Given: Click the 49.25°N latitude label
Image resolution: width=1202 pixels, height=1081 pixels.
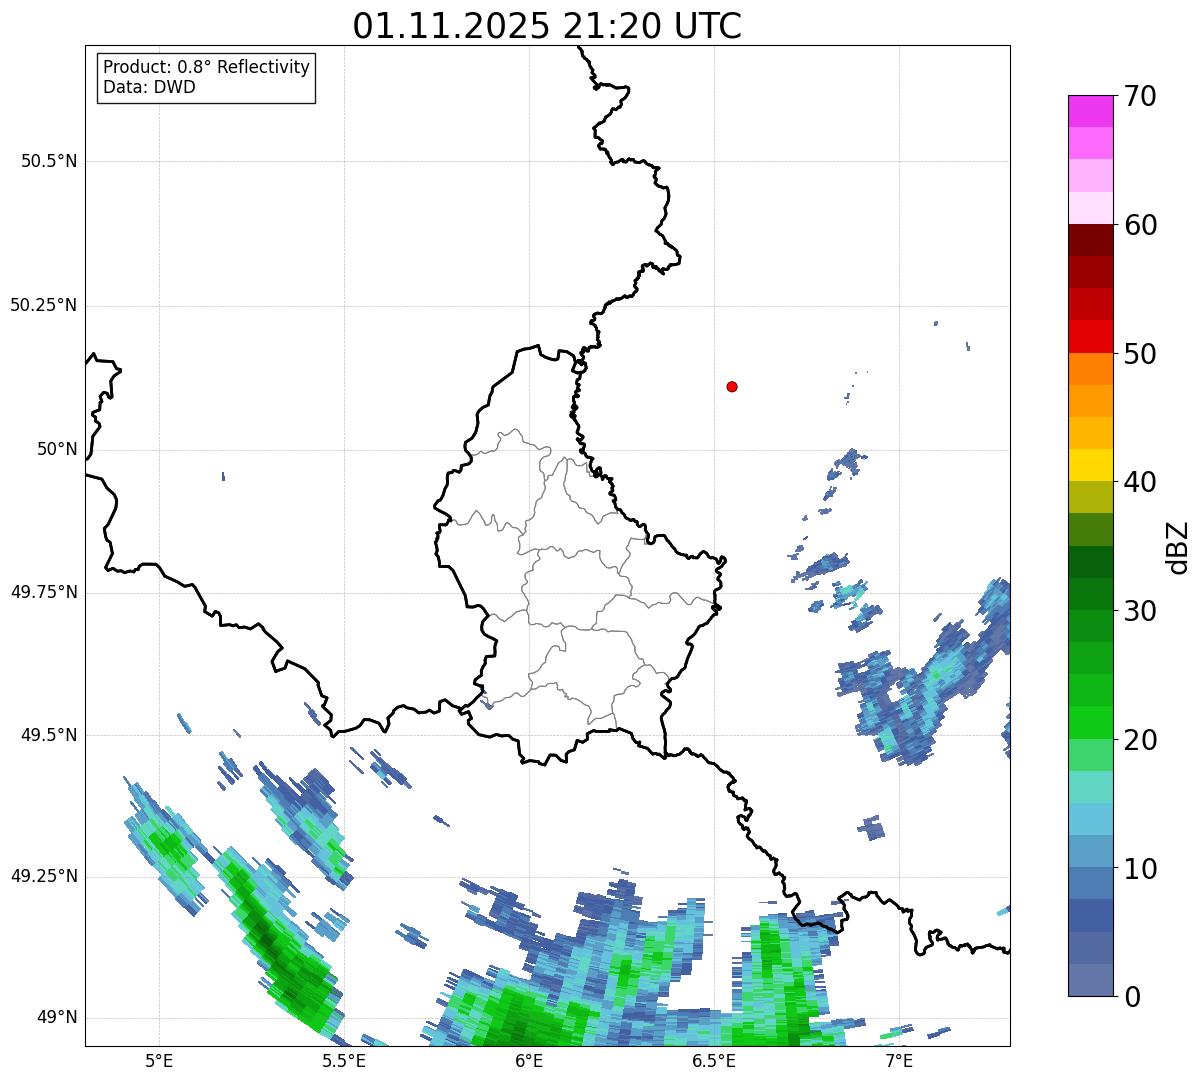Looking at the screenshot, I should pos(44,876).
